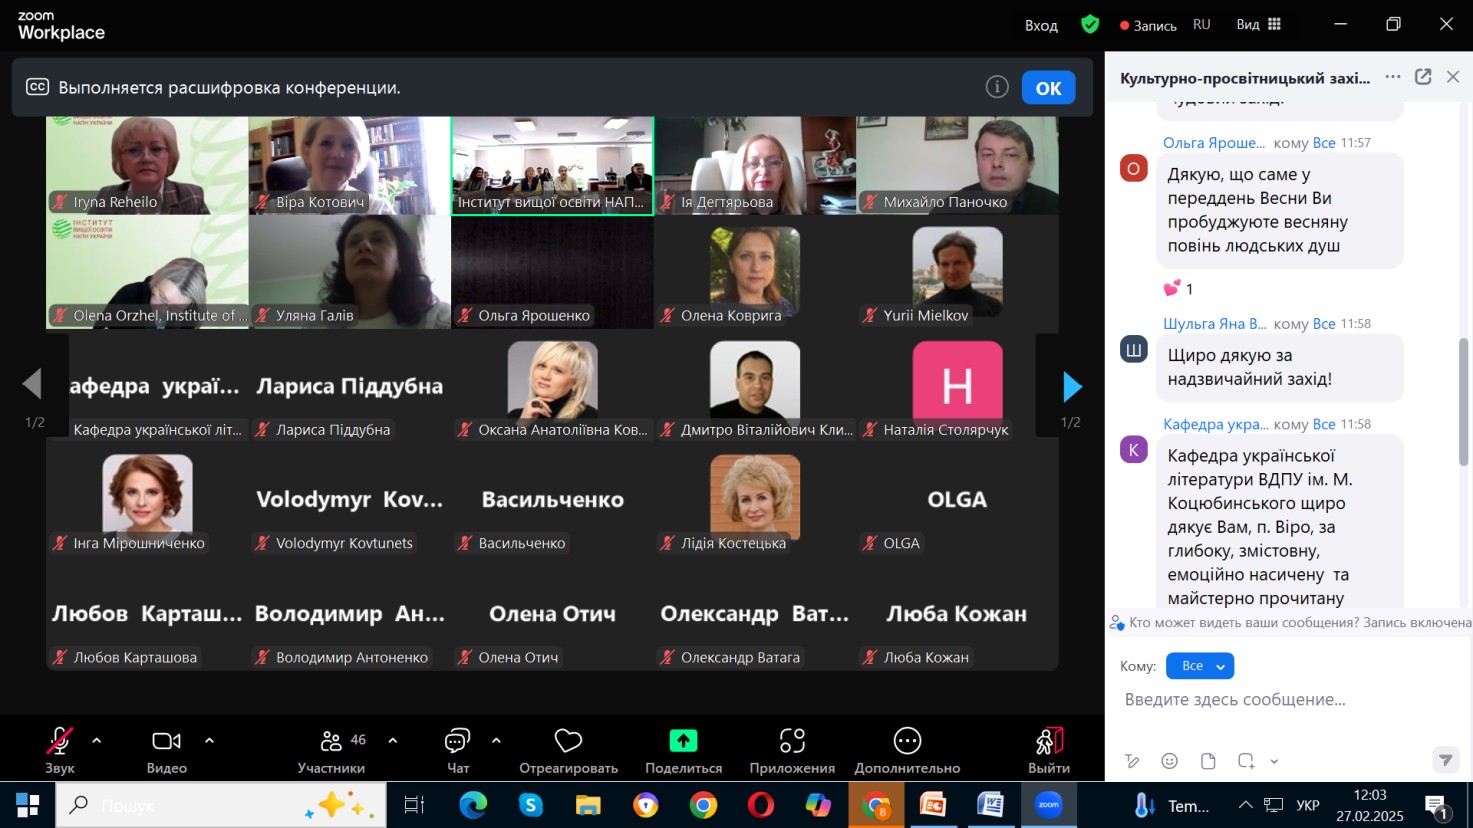1473x828 pixels.
Task: Go to next page of participants
Action: tap(1072, 386)
